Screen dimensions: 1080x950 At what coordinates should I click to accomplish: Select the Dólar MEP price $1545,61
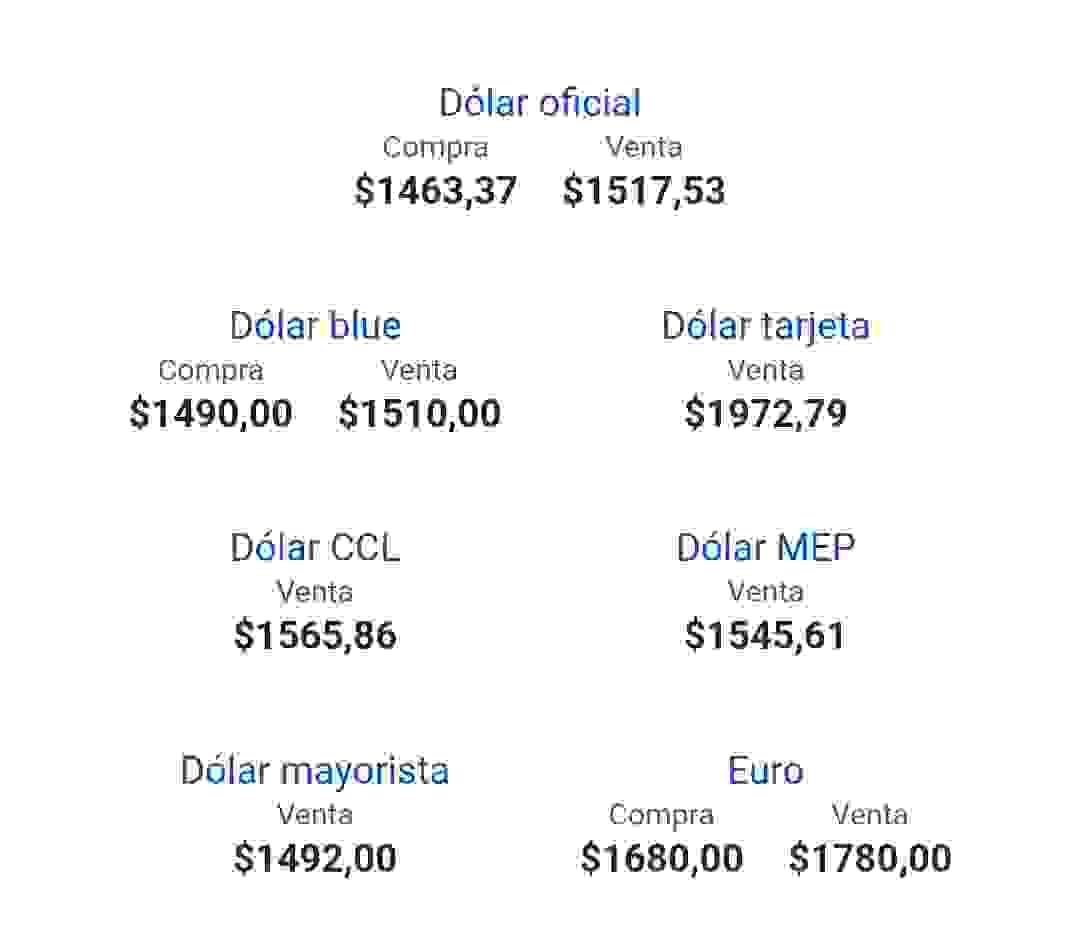[x=765, y=636]
